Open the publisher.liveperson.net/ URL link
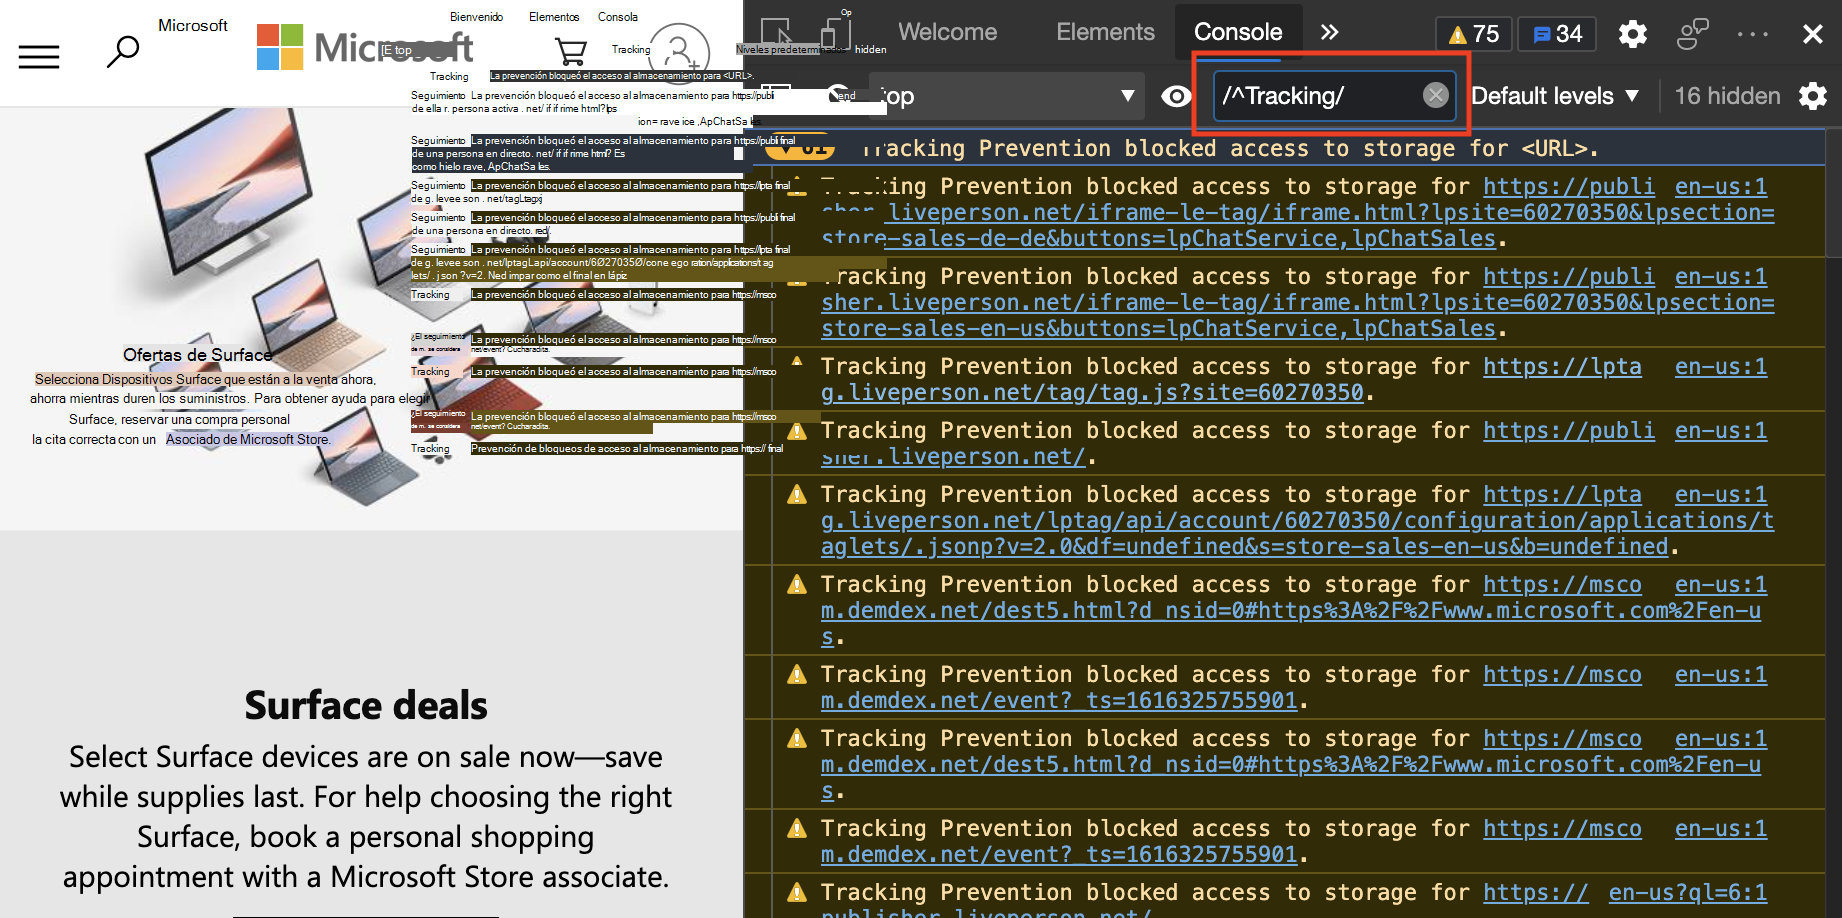 point(1238,444)
